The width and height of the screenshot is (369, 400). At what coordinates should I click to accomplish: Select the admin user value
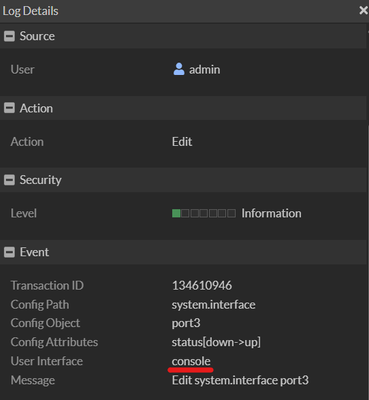pyautogui.click(x=204, y=70)
